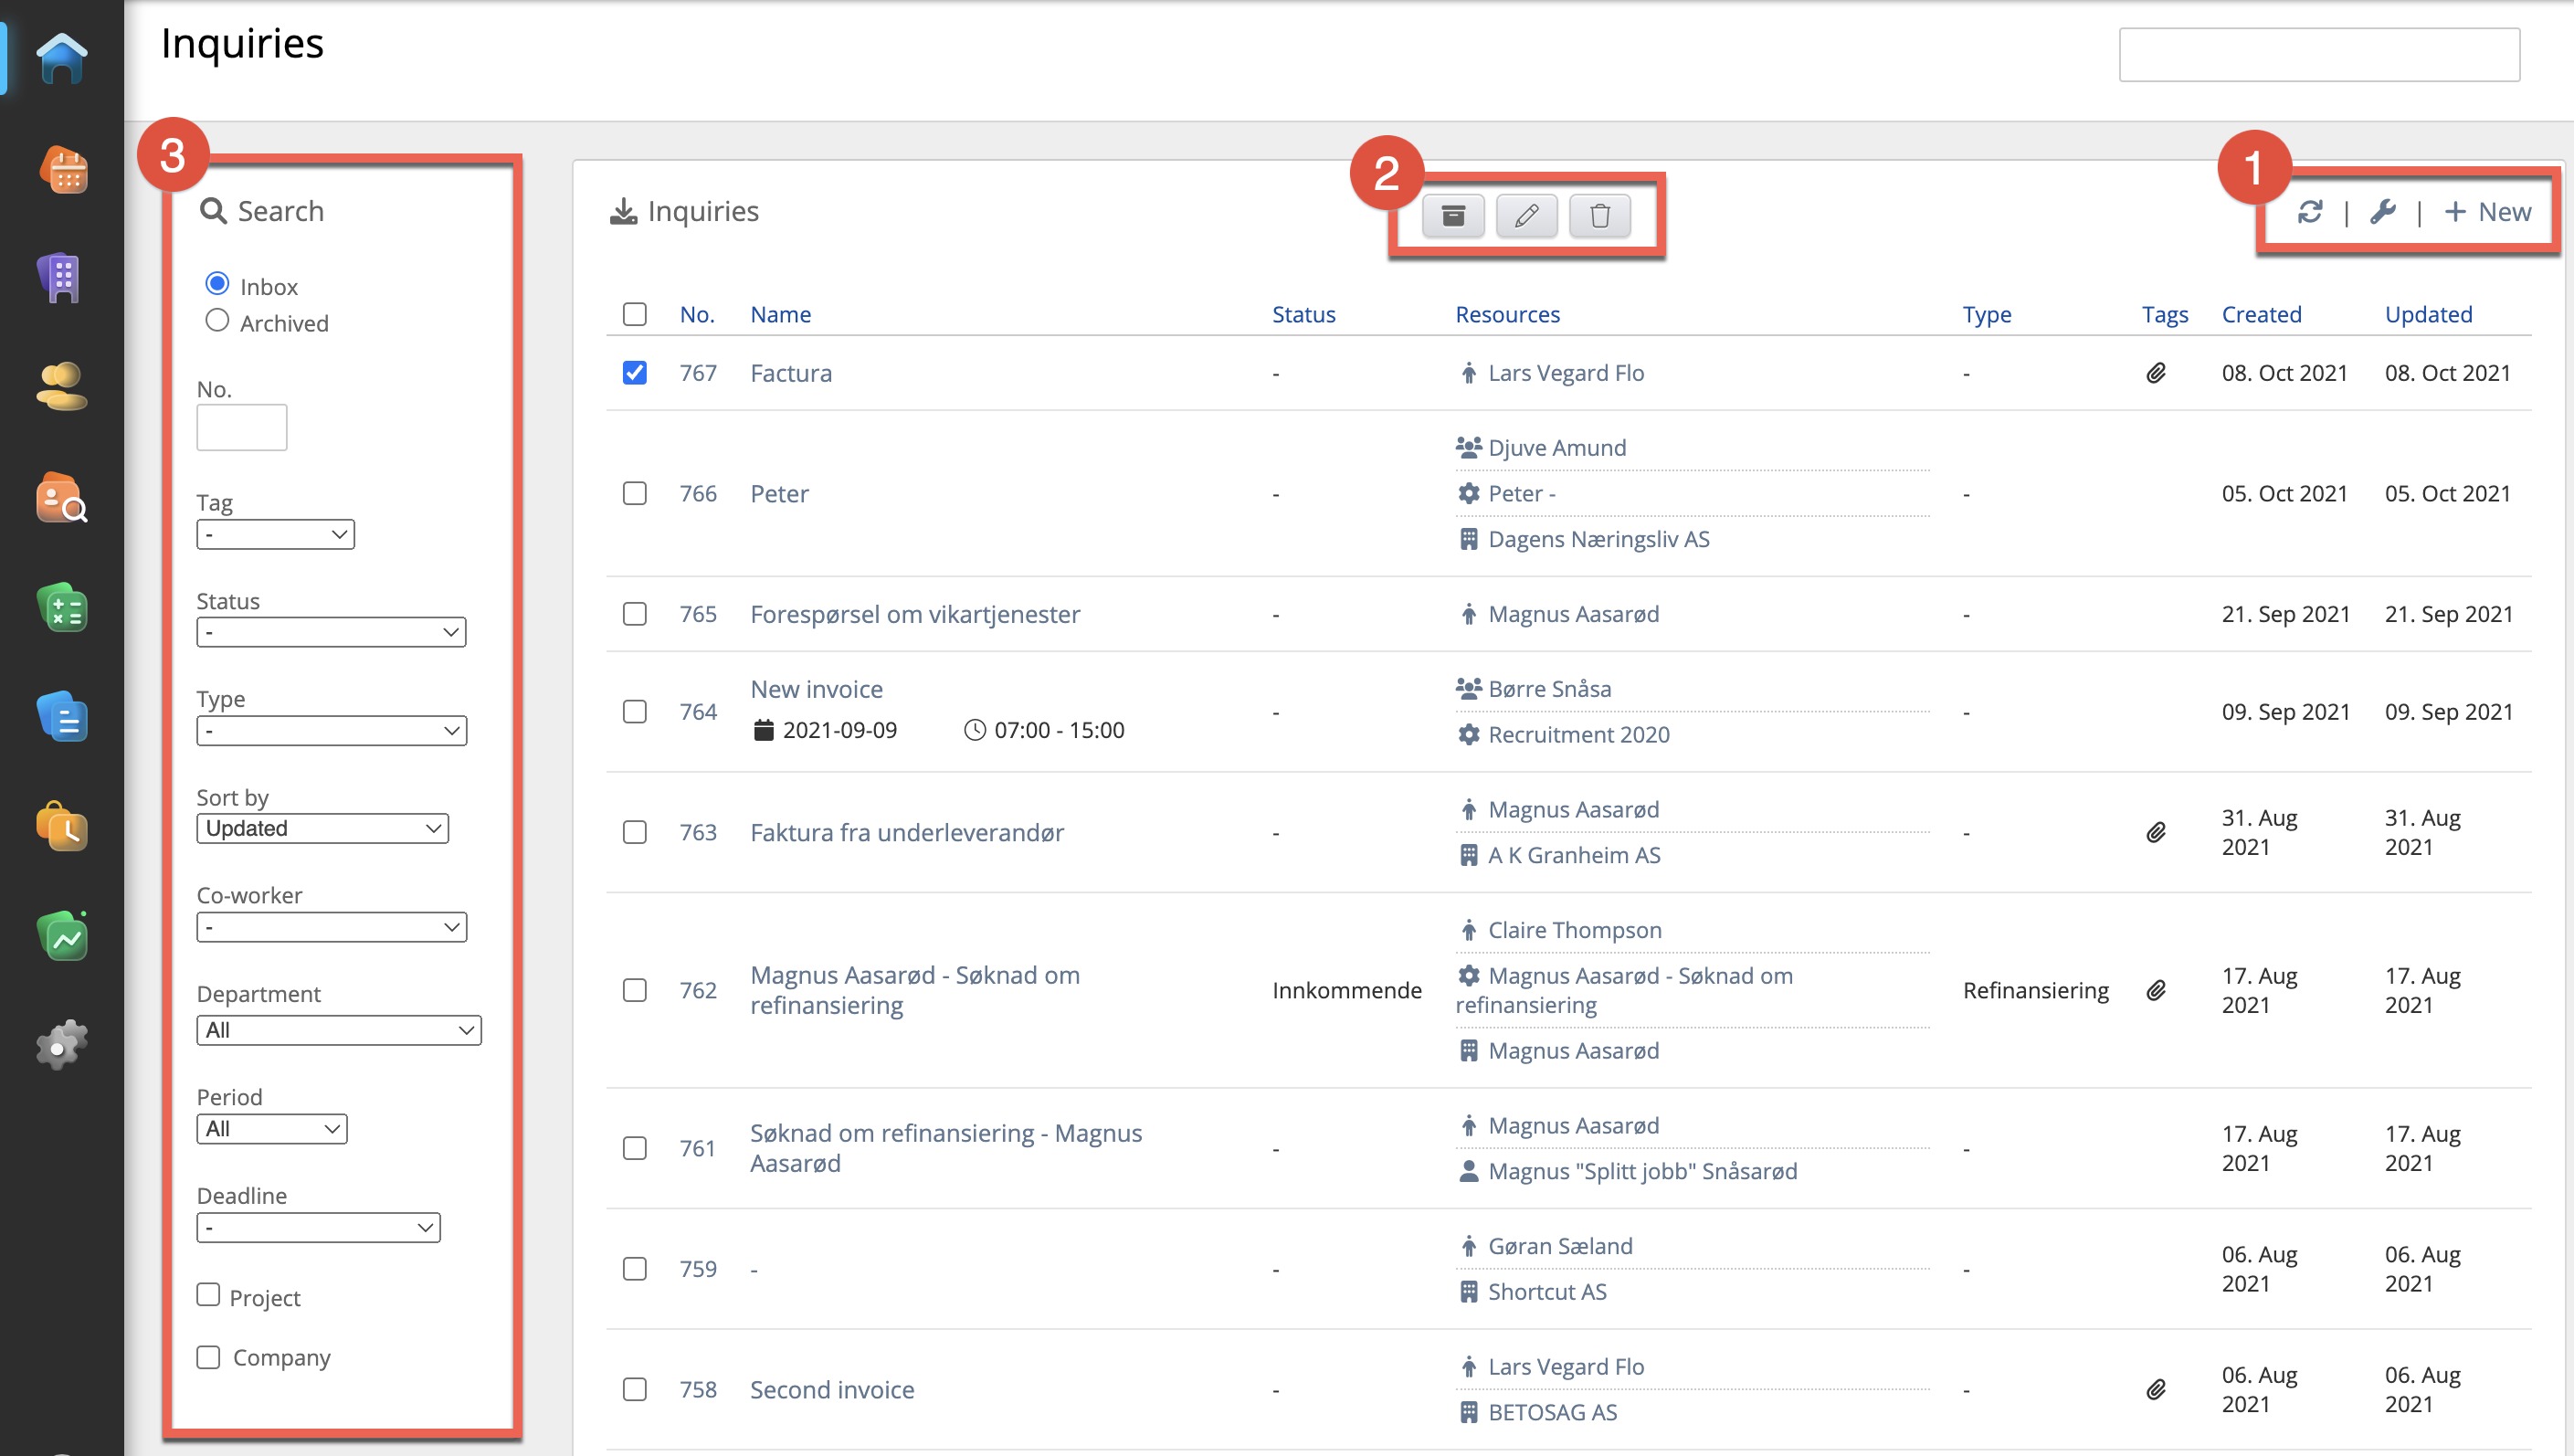Viewport: 2574px width, 1456px height.
Task: Click the refresh arrows icon
Action: tap(2309, 212)
